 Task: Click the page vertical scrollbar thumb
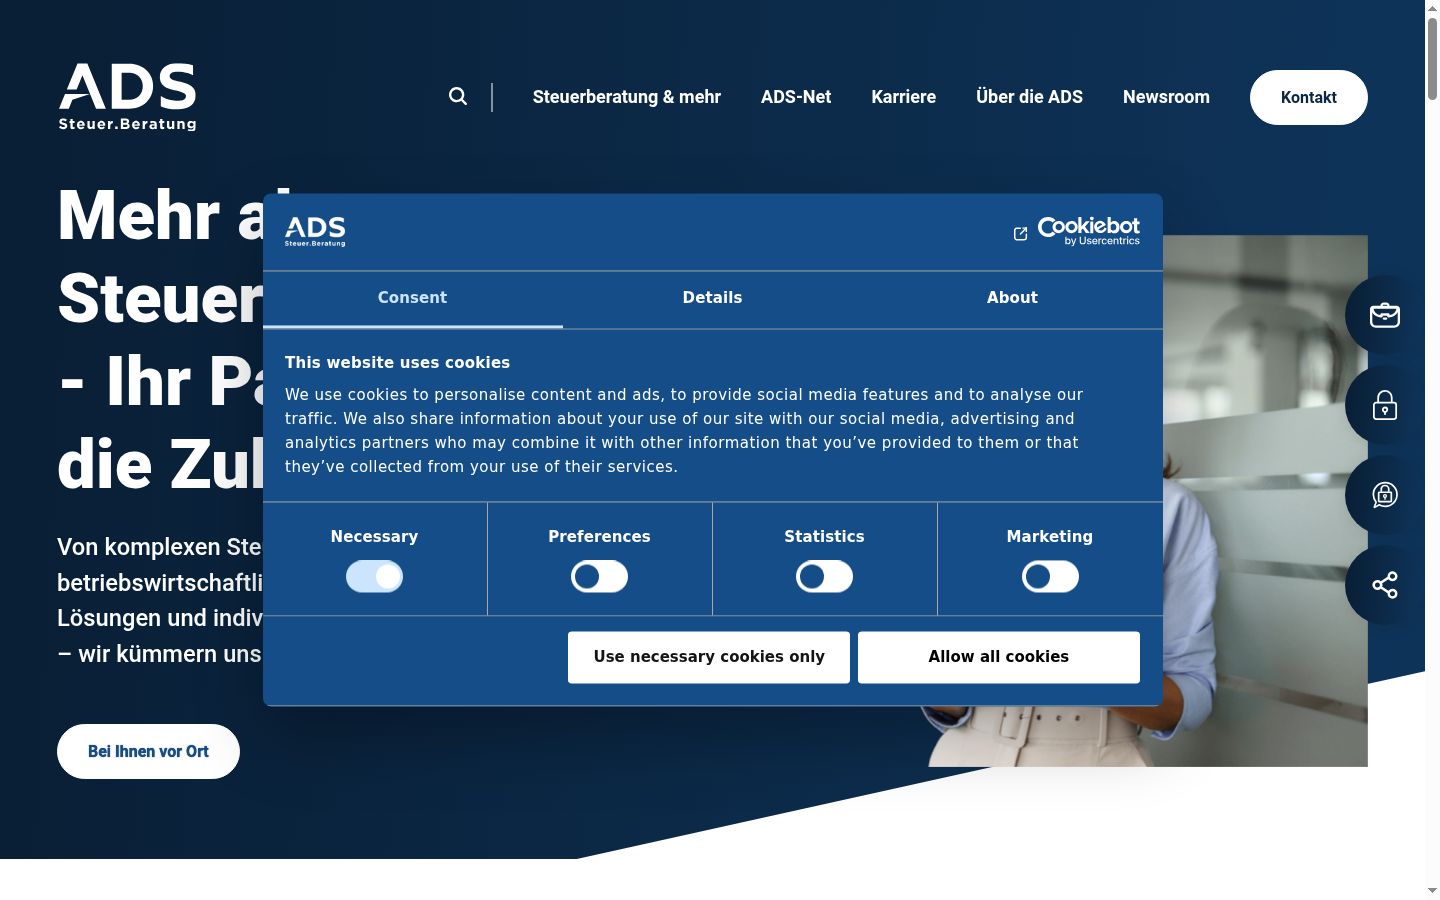tap(1432, 60)
